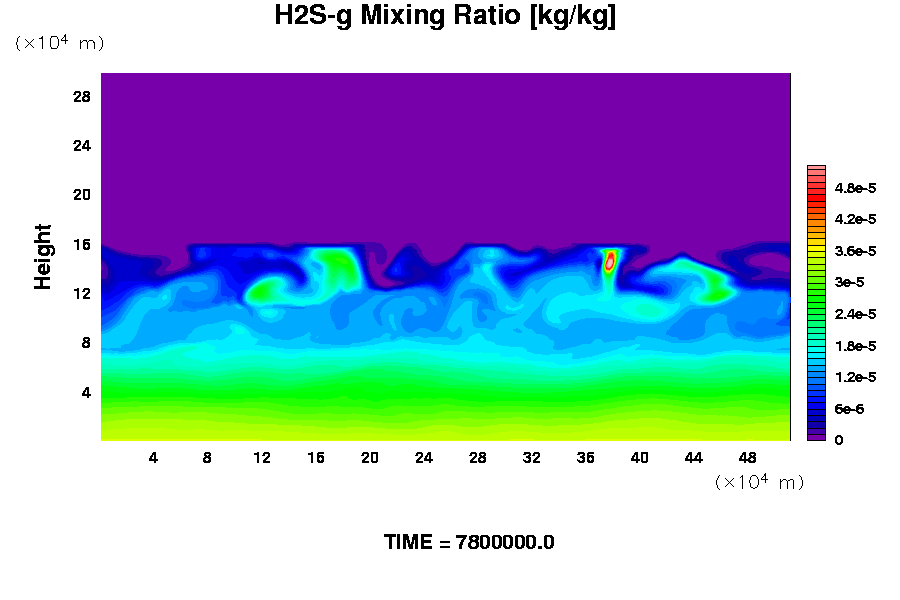The height and width of the screenshot is (600, 900).
Task: Click the plot title H2S-g Mixing Ratio
Action: [x=445, y=16]
